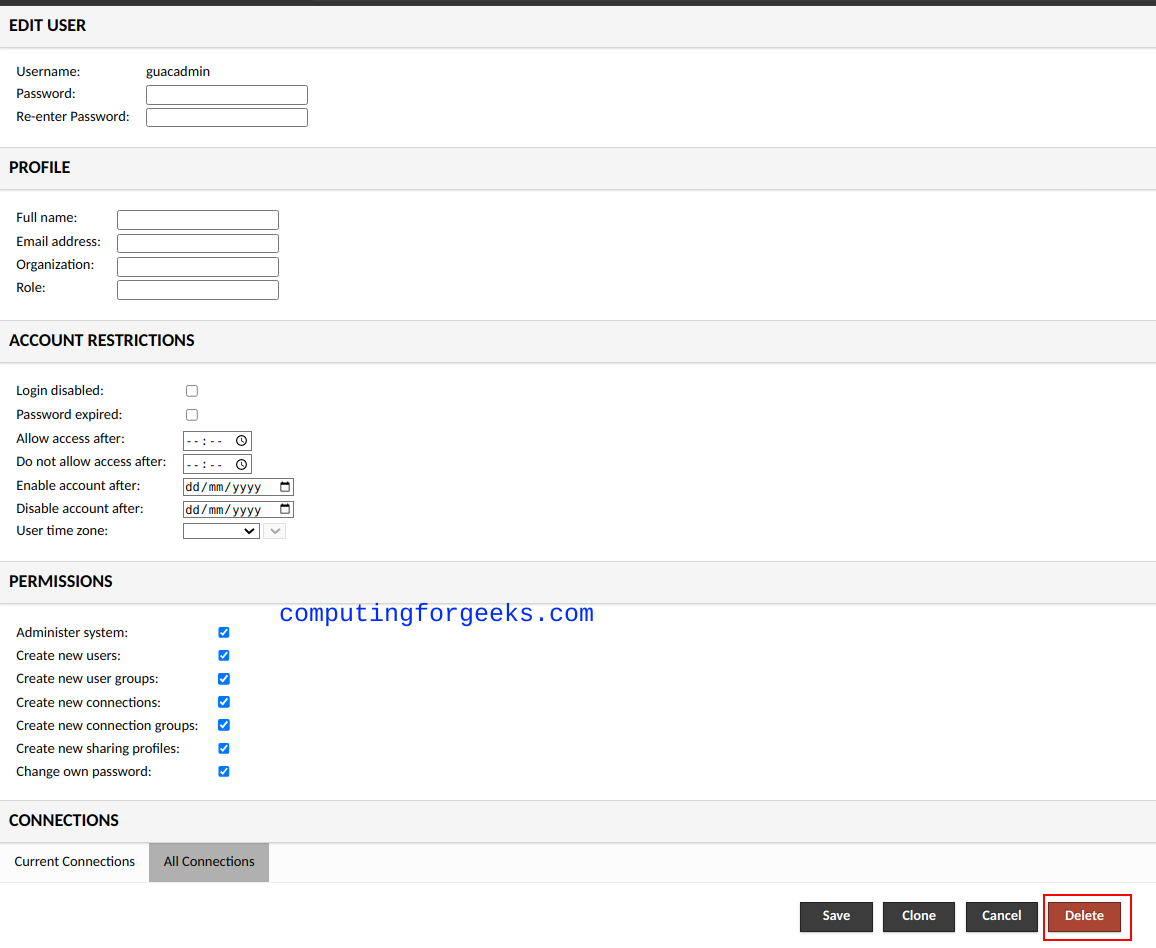Focus the Password input field
The width and height of the screenshot is (1156, 948).
pyautogui.click(x=227, y=95)
